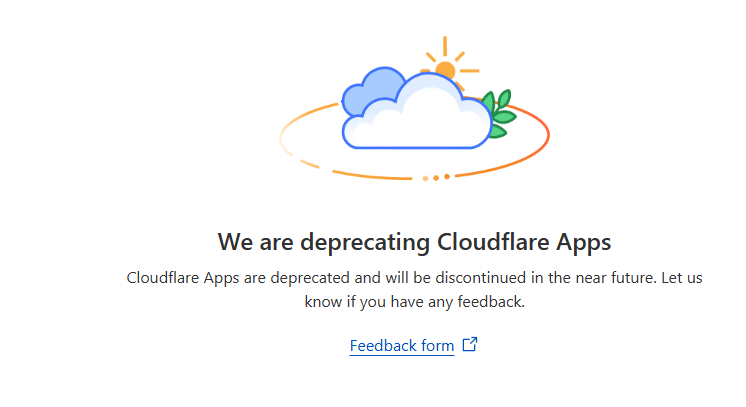Click the "We are deprecating Cloudflare Apps" heading

tap(414, 242)
